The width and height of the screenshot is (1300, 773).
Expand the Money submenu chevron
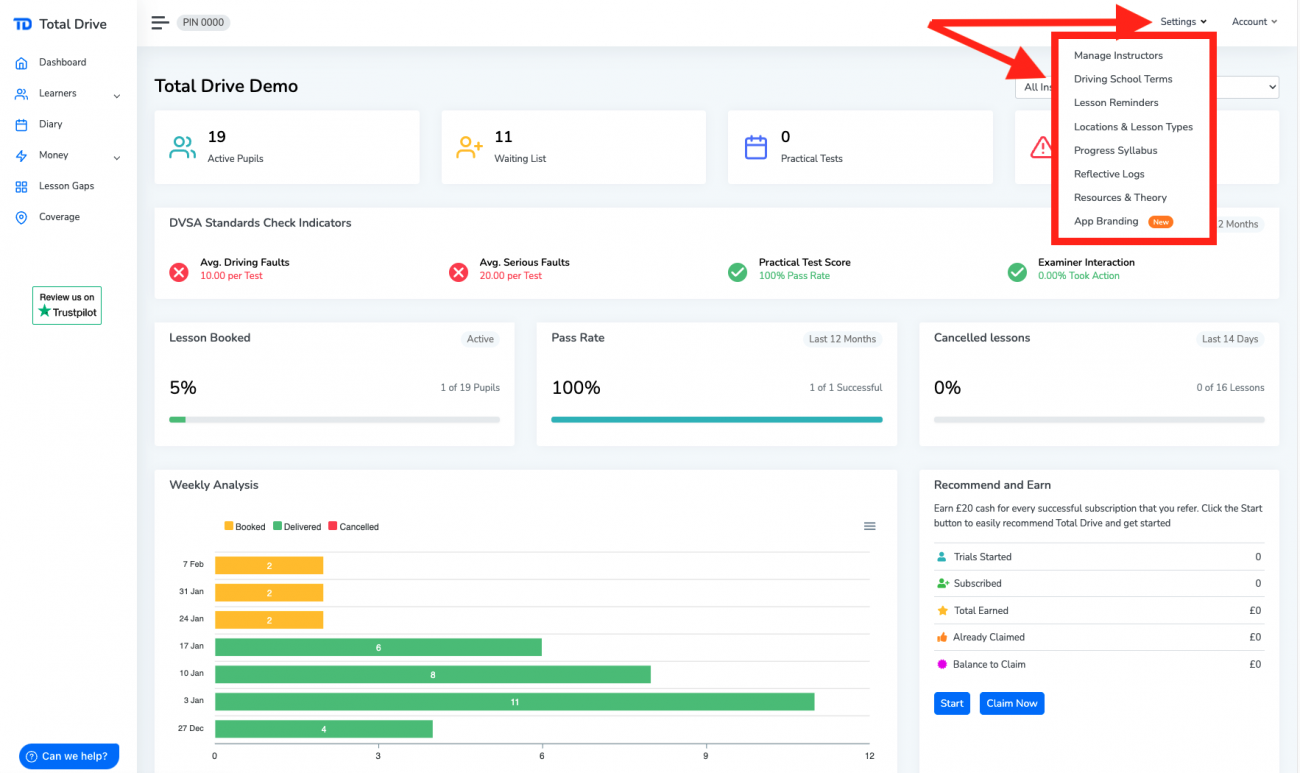point(117,158)
